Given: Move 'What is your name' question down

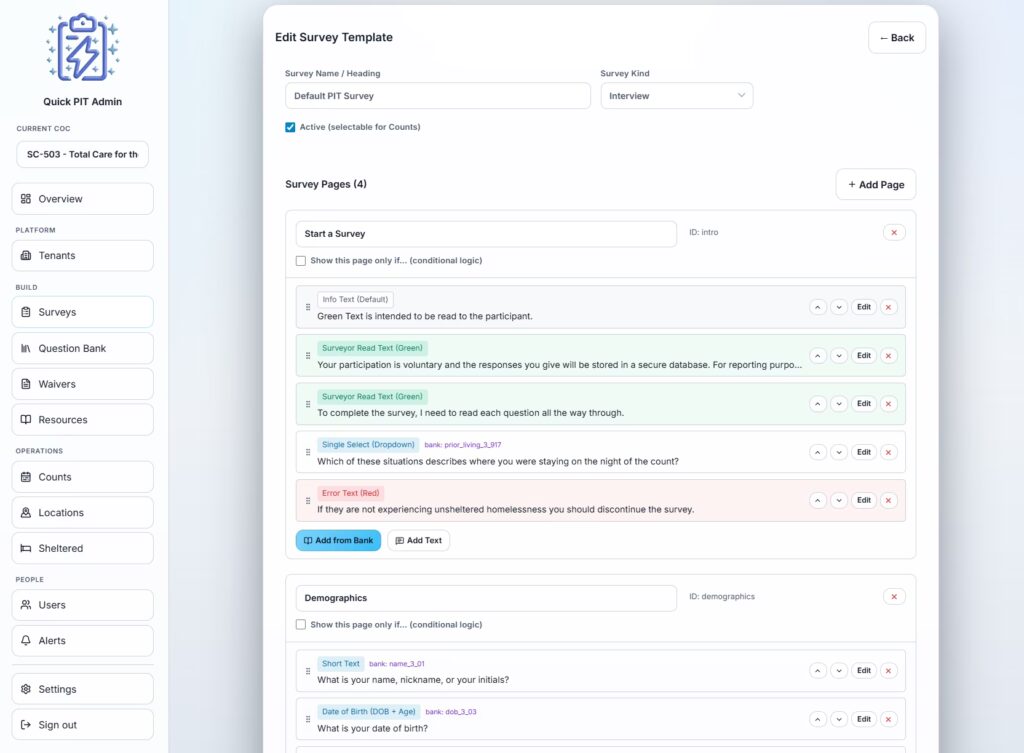Looking at the screenshot, I should click(x=839, y=671).
